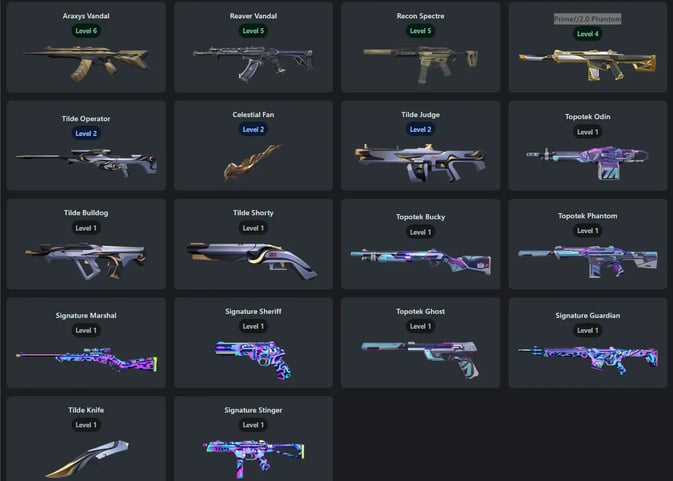This screenshot has height=481, width=673.
Task: Click the Tilde Judge title text
Action: pyautogui.click(x=420, y=115)
